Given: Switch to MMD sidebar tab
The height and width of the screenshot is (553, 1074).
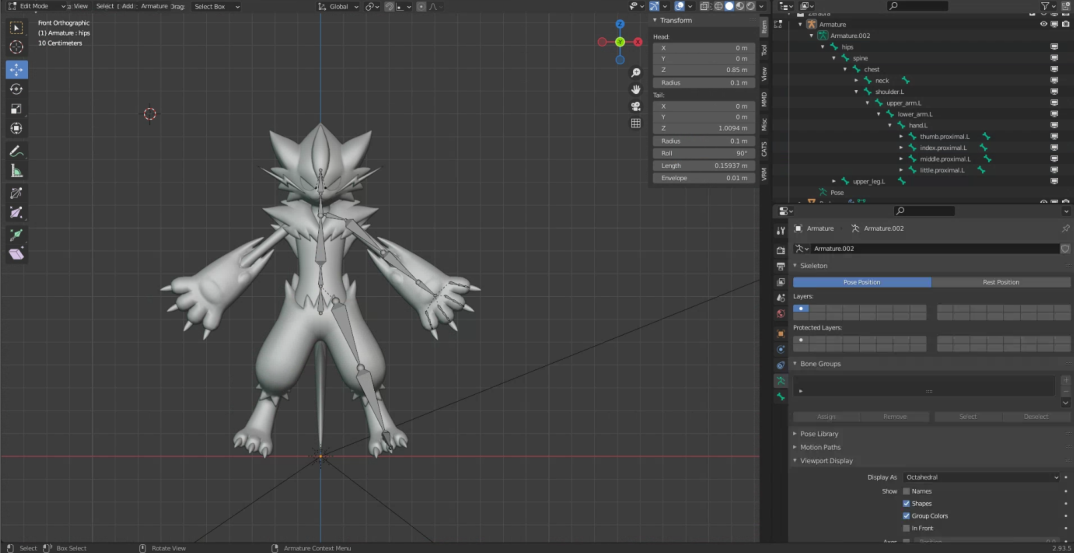Looking at the screenshot, I should click(764, 99).
